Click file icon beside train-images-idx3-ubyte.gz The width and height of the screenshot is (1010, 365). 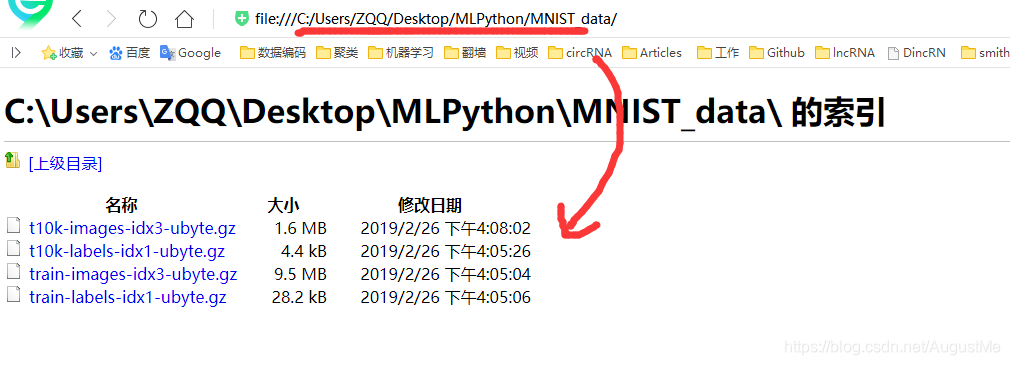[14, 272]
